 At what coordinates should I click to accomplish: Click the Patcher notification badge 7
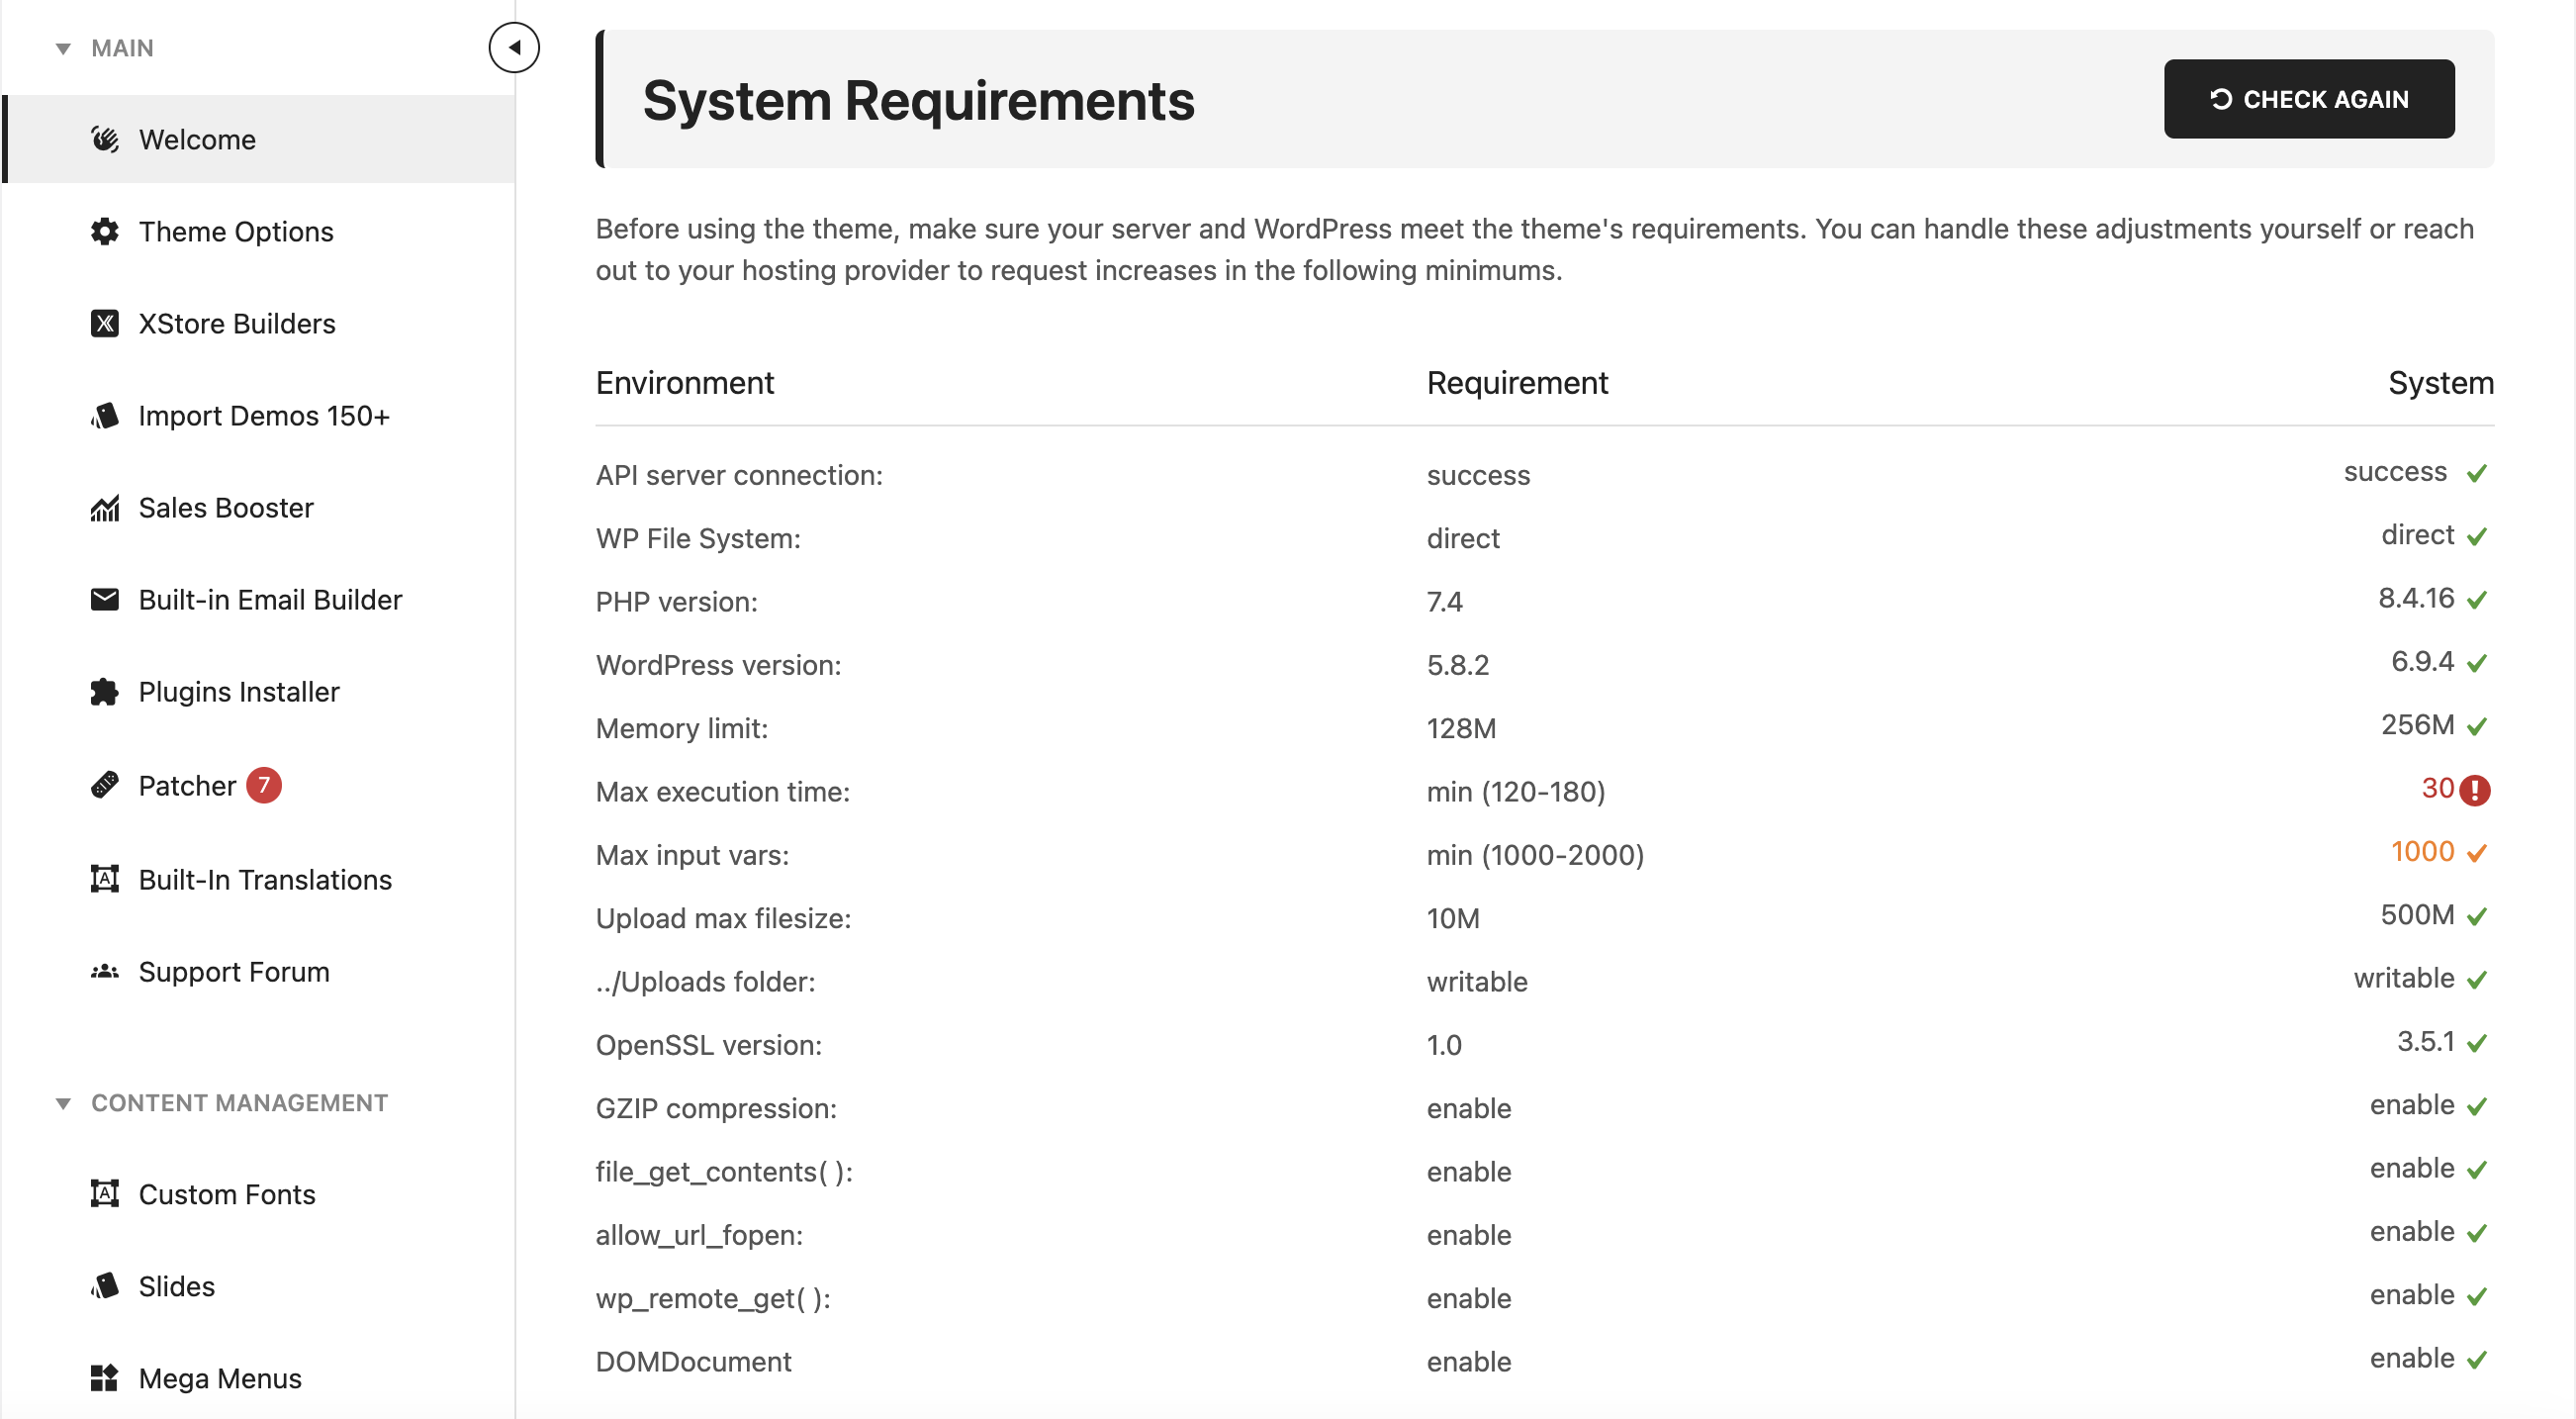tap(264, 785)
